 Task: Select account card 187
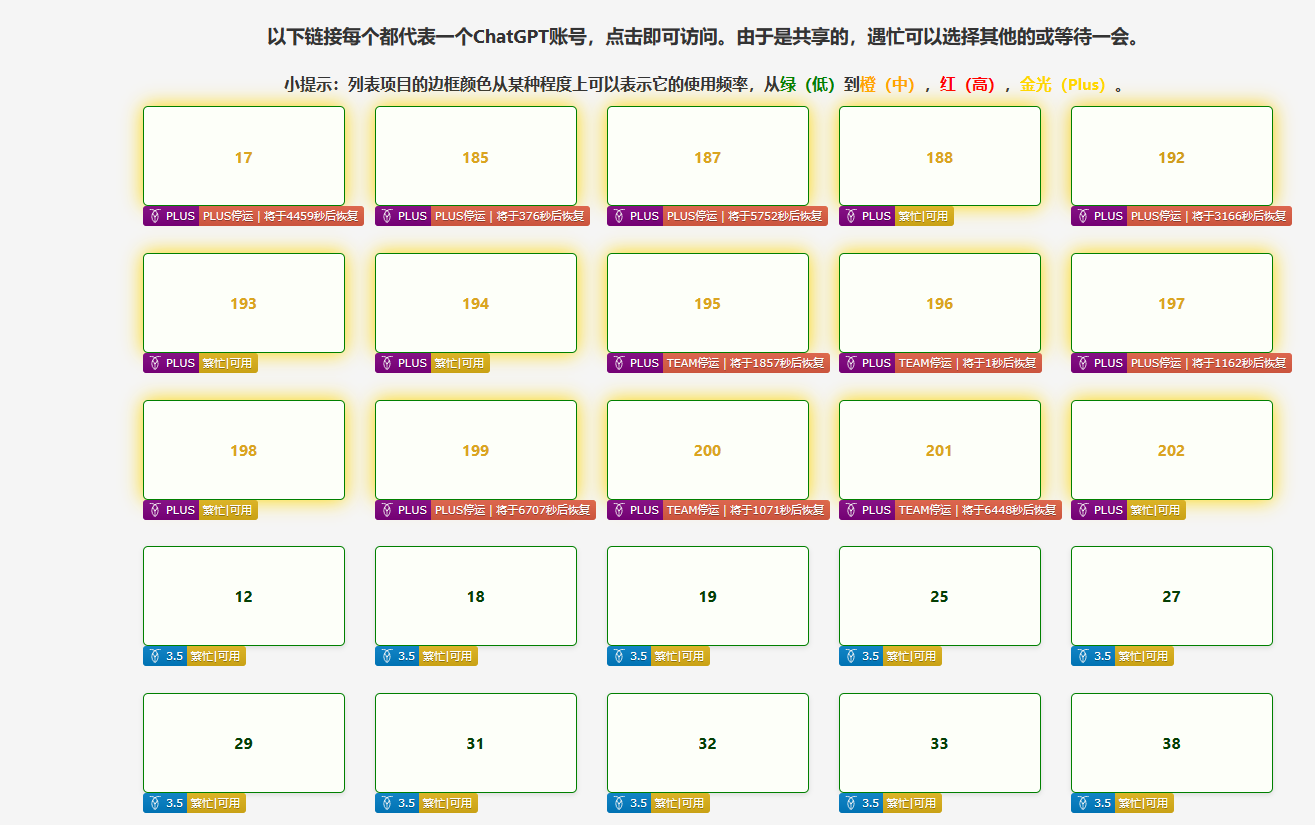(x=708, y=156)
